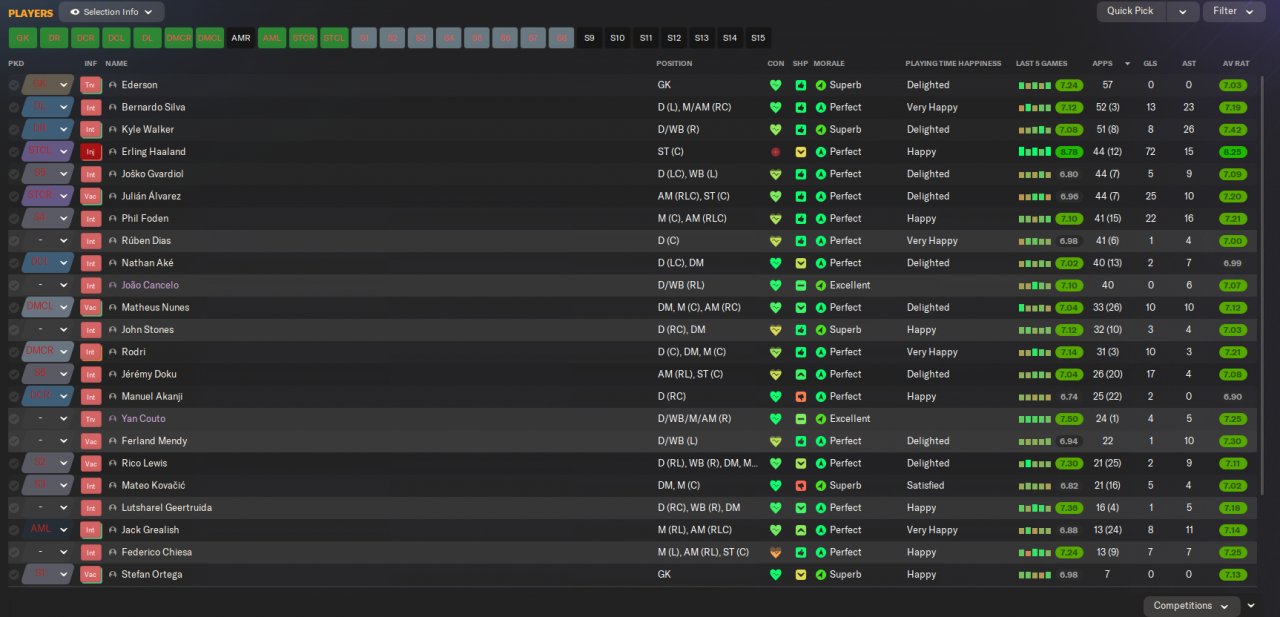The height and width of the screenshot is (617, 1280).
Task: Click Erling Haaland's Inj injury status icon
Action: (91, 152)
